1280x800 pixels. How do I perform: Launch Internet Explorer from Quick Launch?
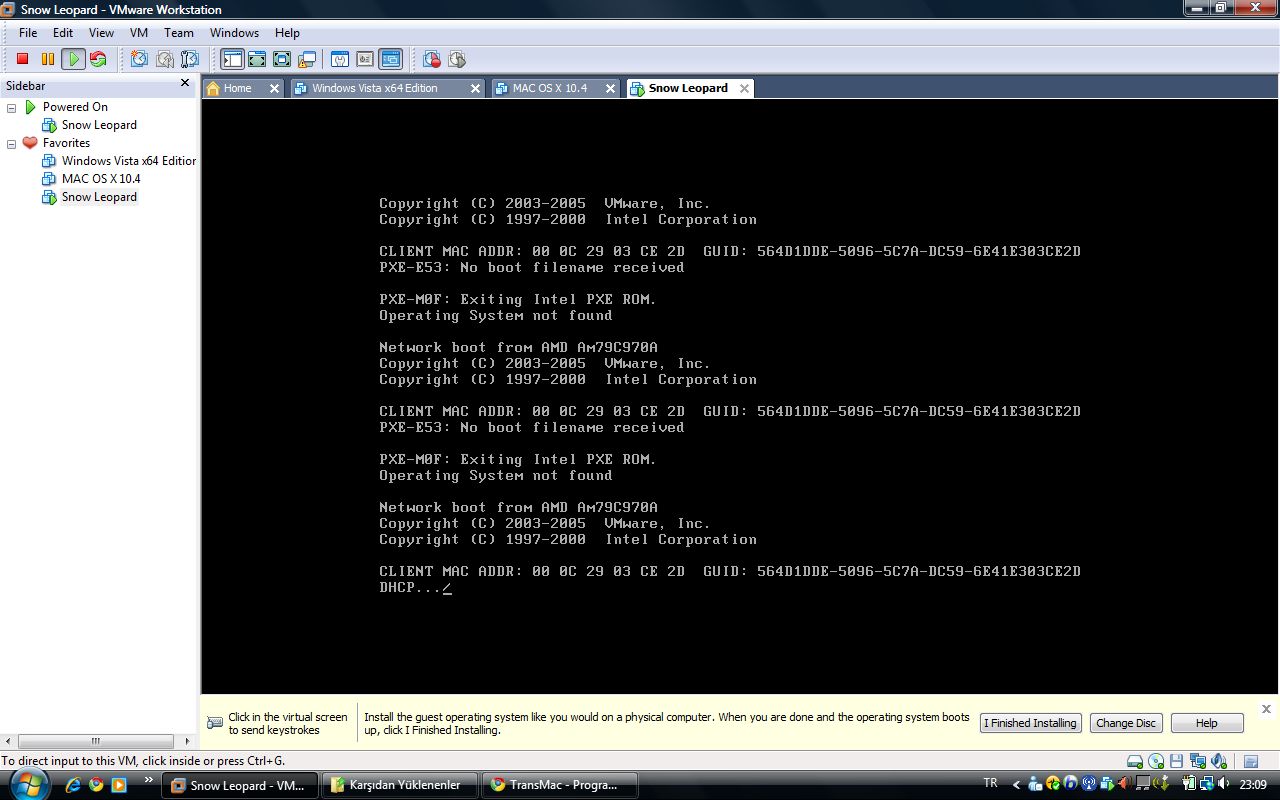[x=74, y=785]
